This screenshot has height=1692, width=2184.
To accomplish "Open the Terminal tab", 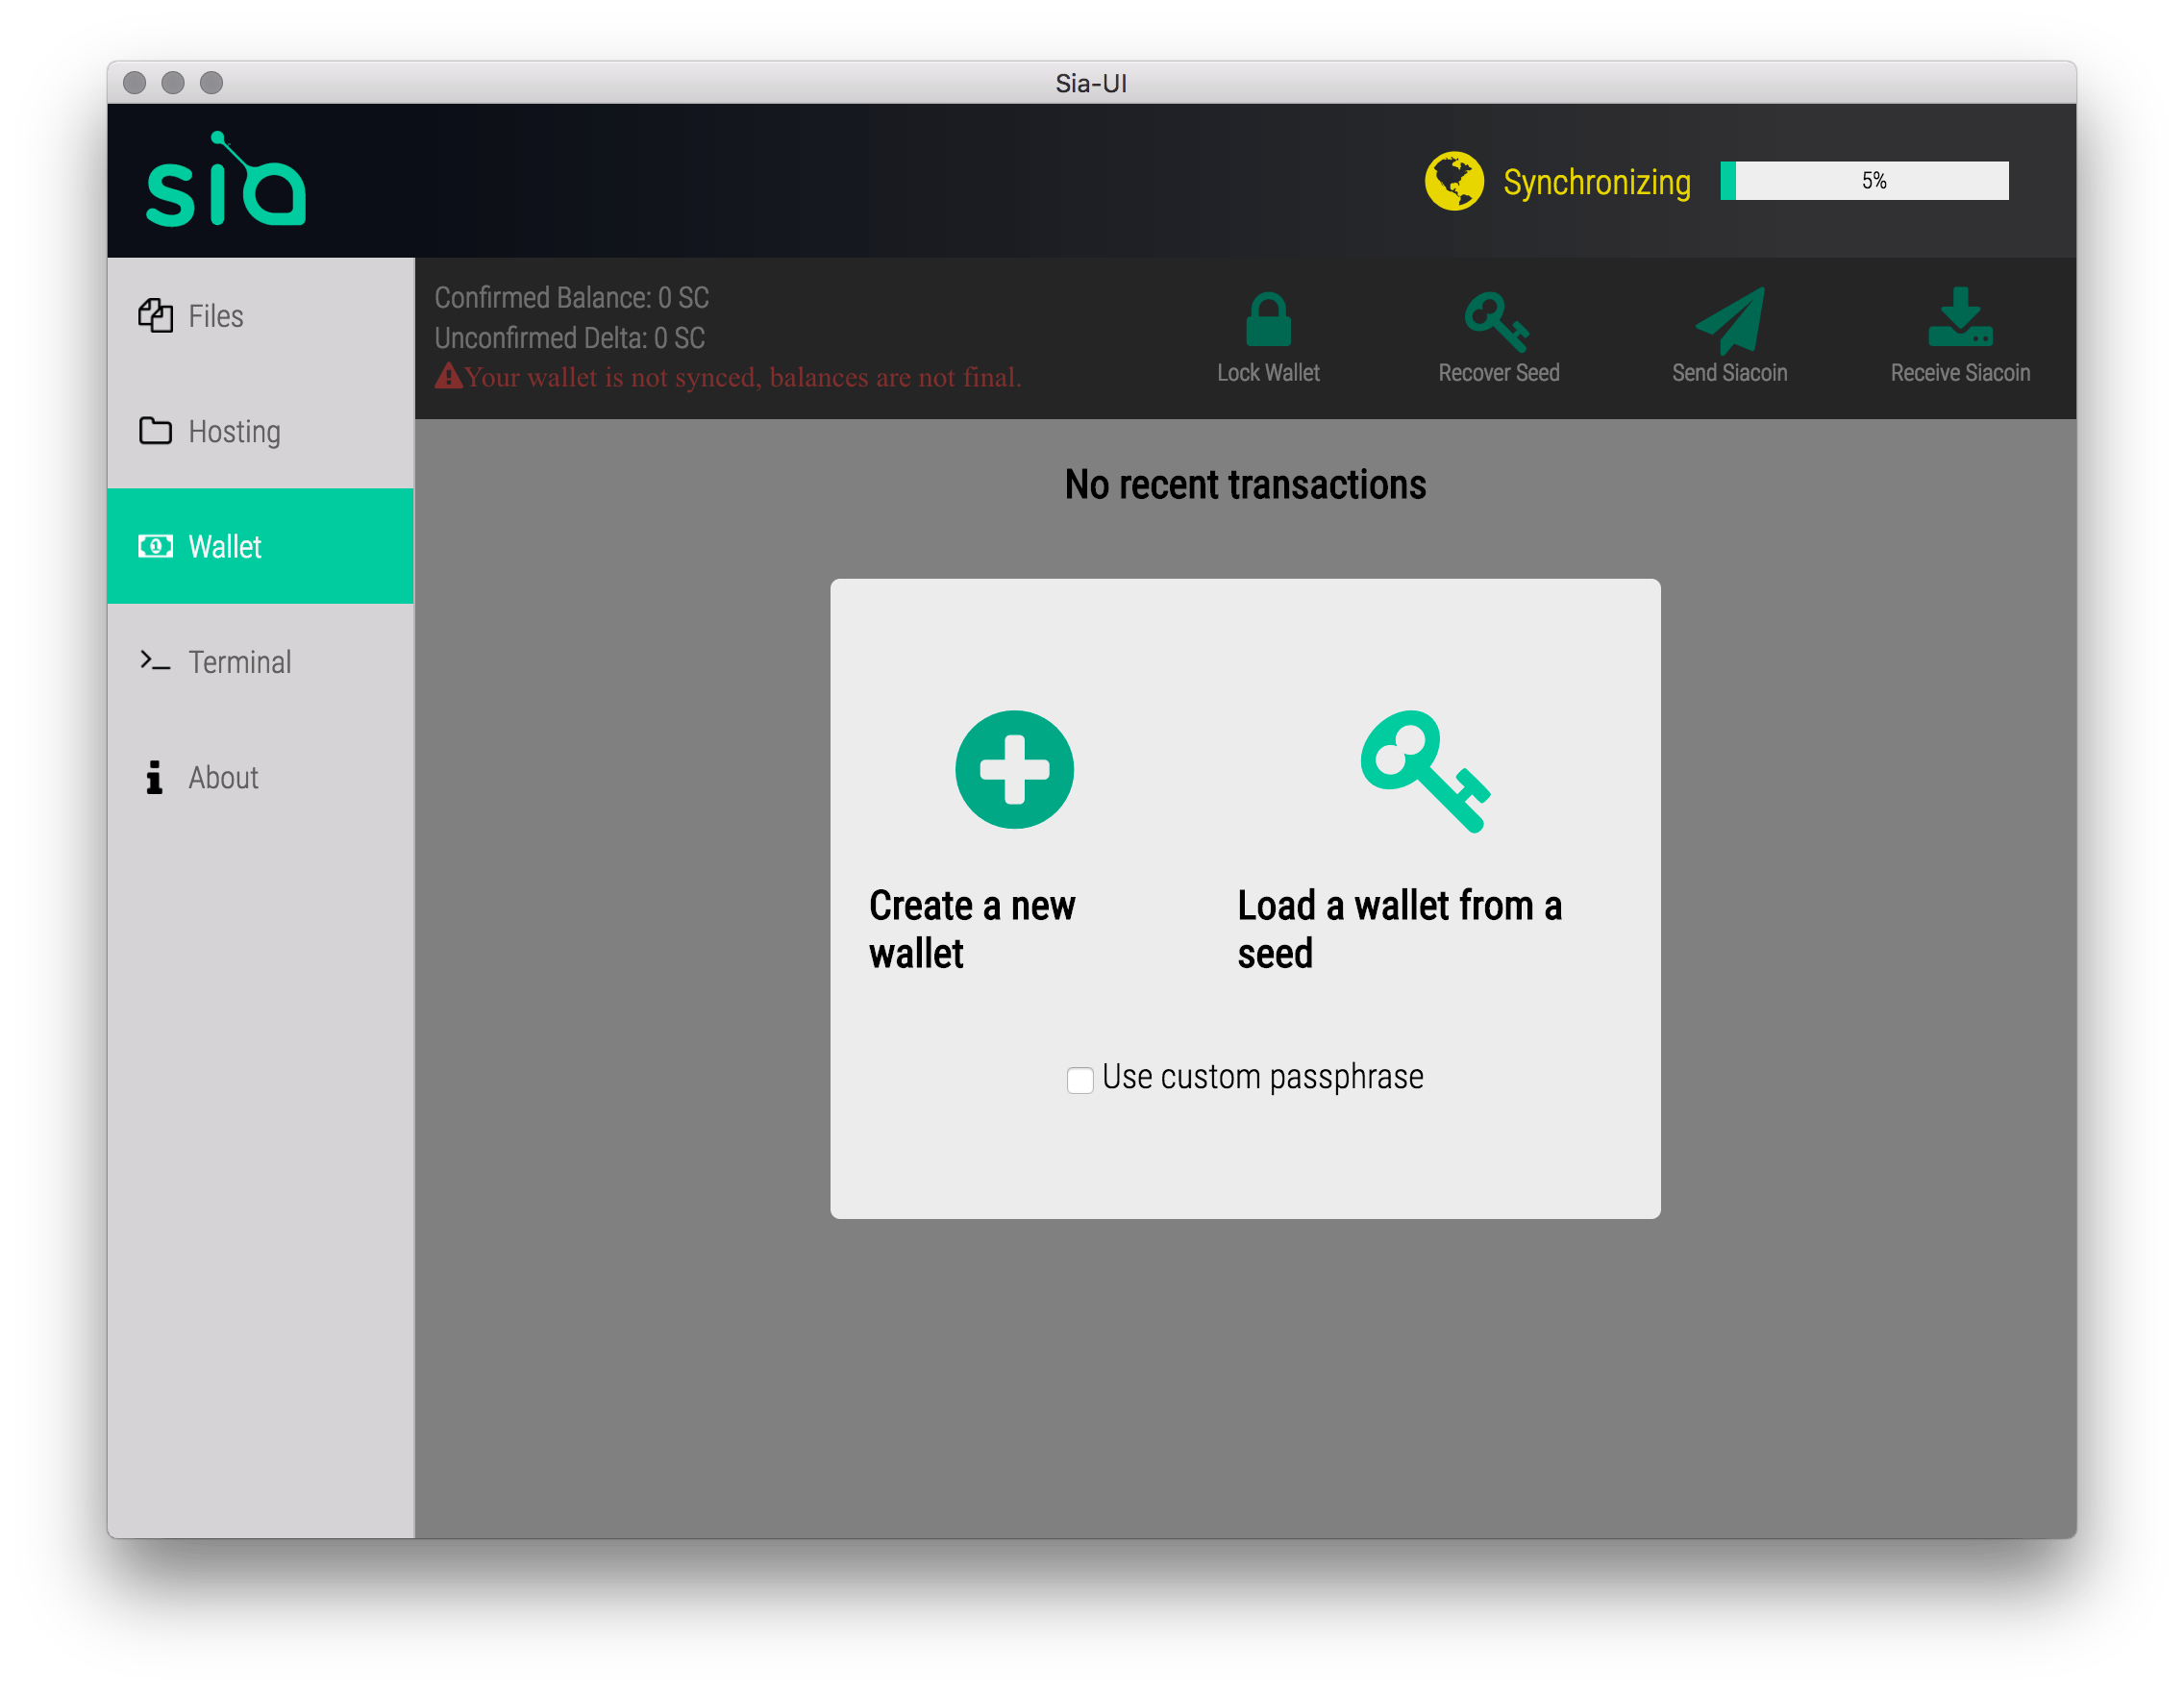I will [261, 661].
